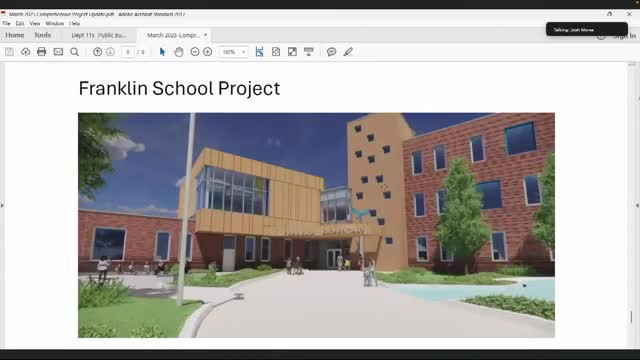
Task: Click the Sign In link
Action: pyautogui.click(x=624, y=36)
